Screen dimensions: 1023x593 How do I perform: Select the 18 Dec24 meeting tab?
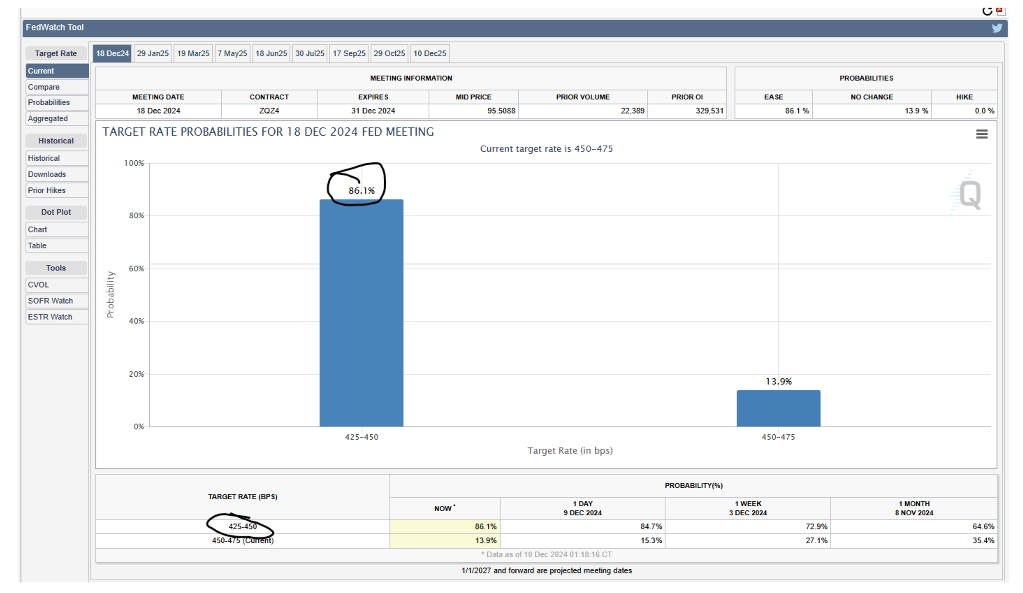click(113, 53)
